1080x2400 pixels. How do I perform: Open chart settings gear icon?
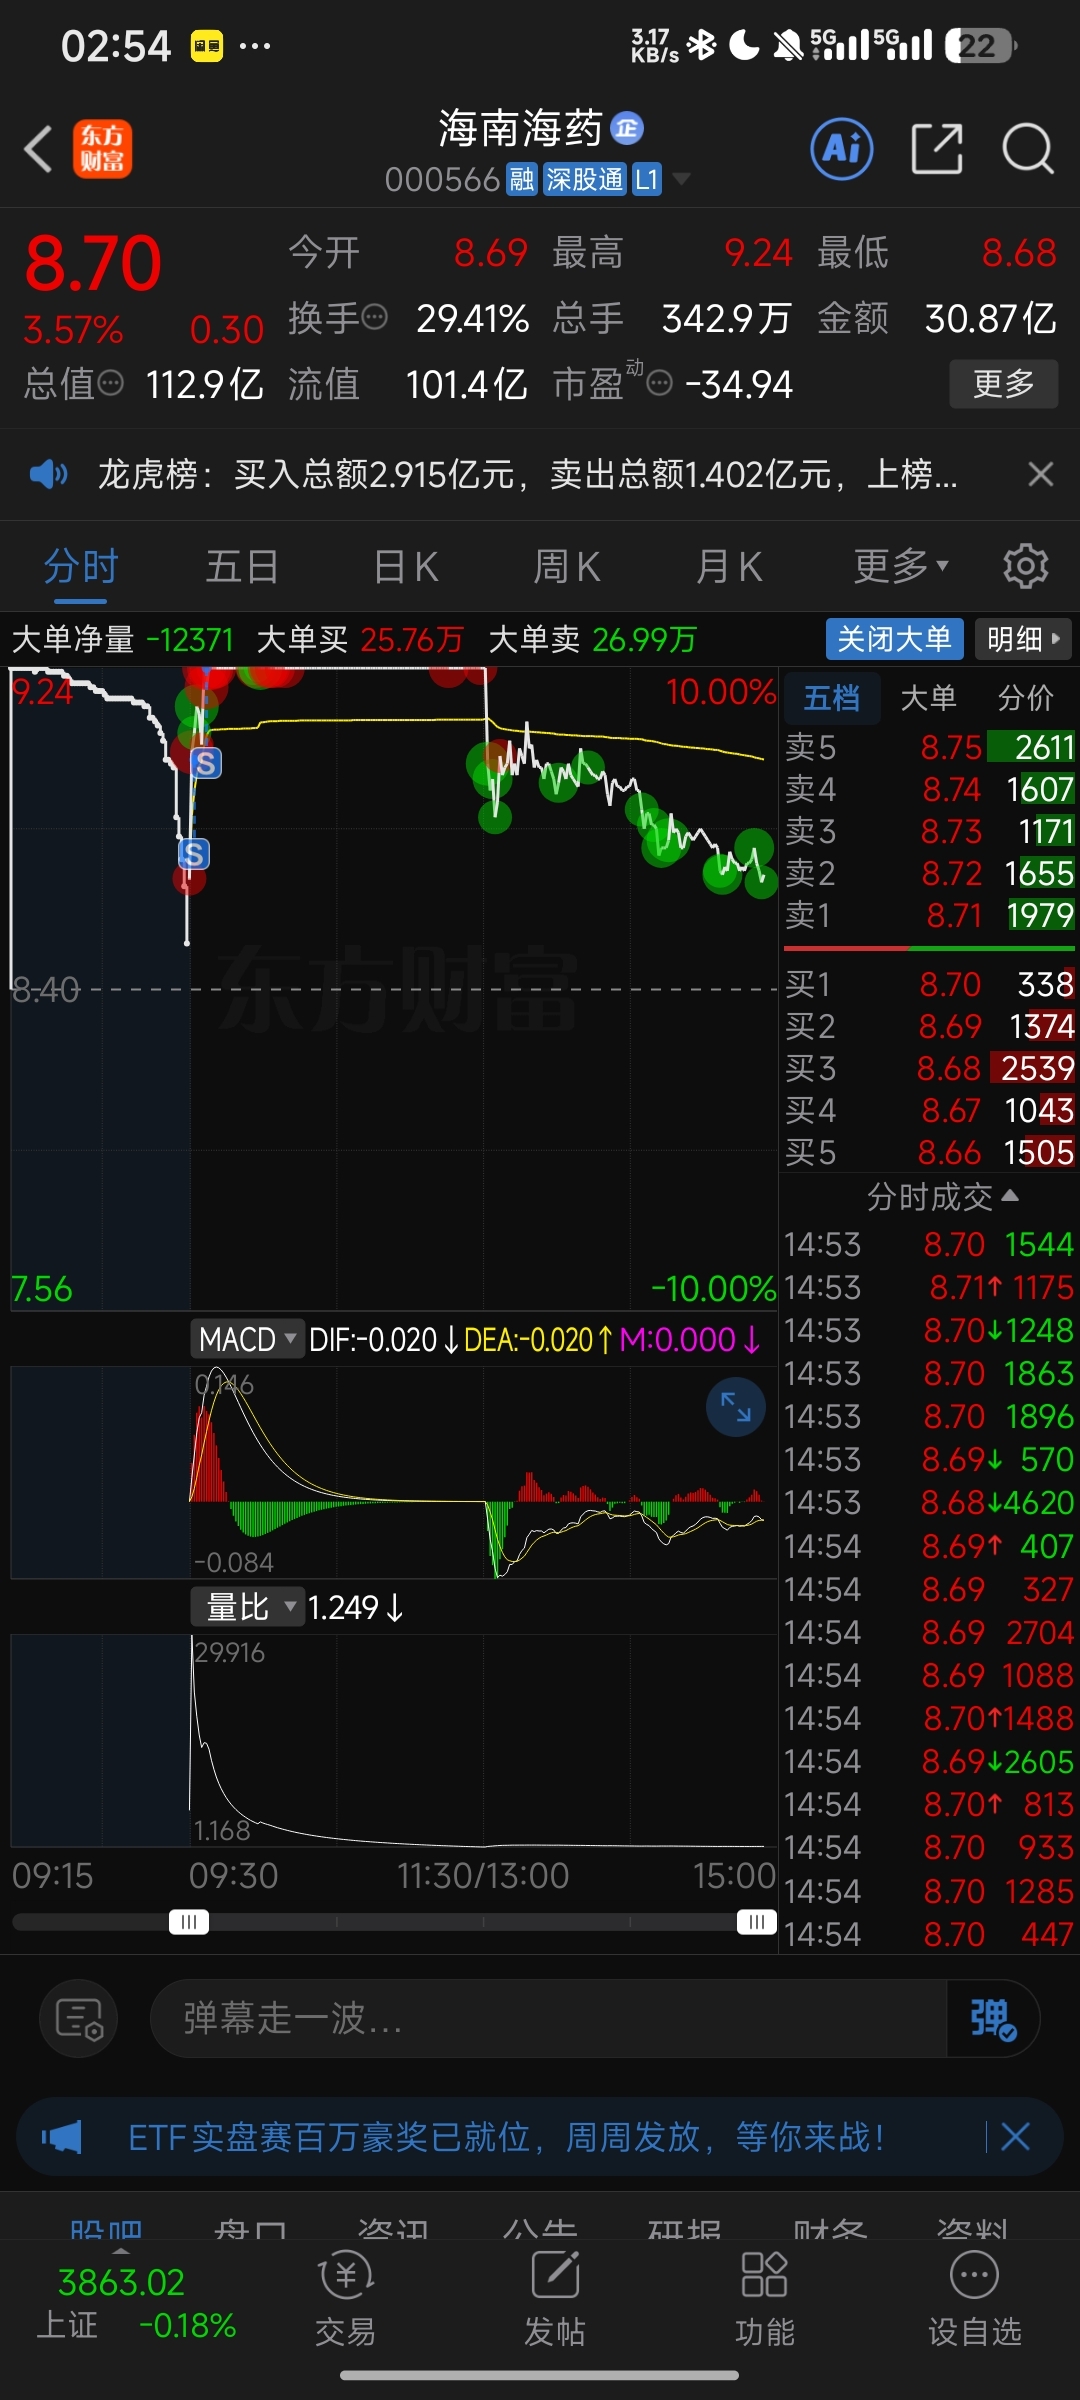[x=1025, y=567]
